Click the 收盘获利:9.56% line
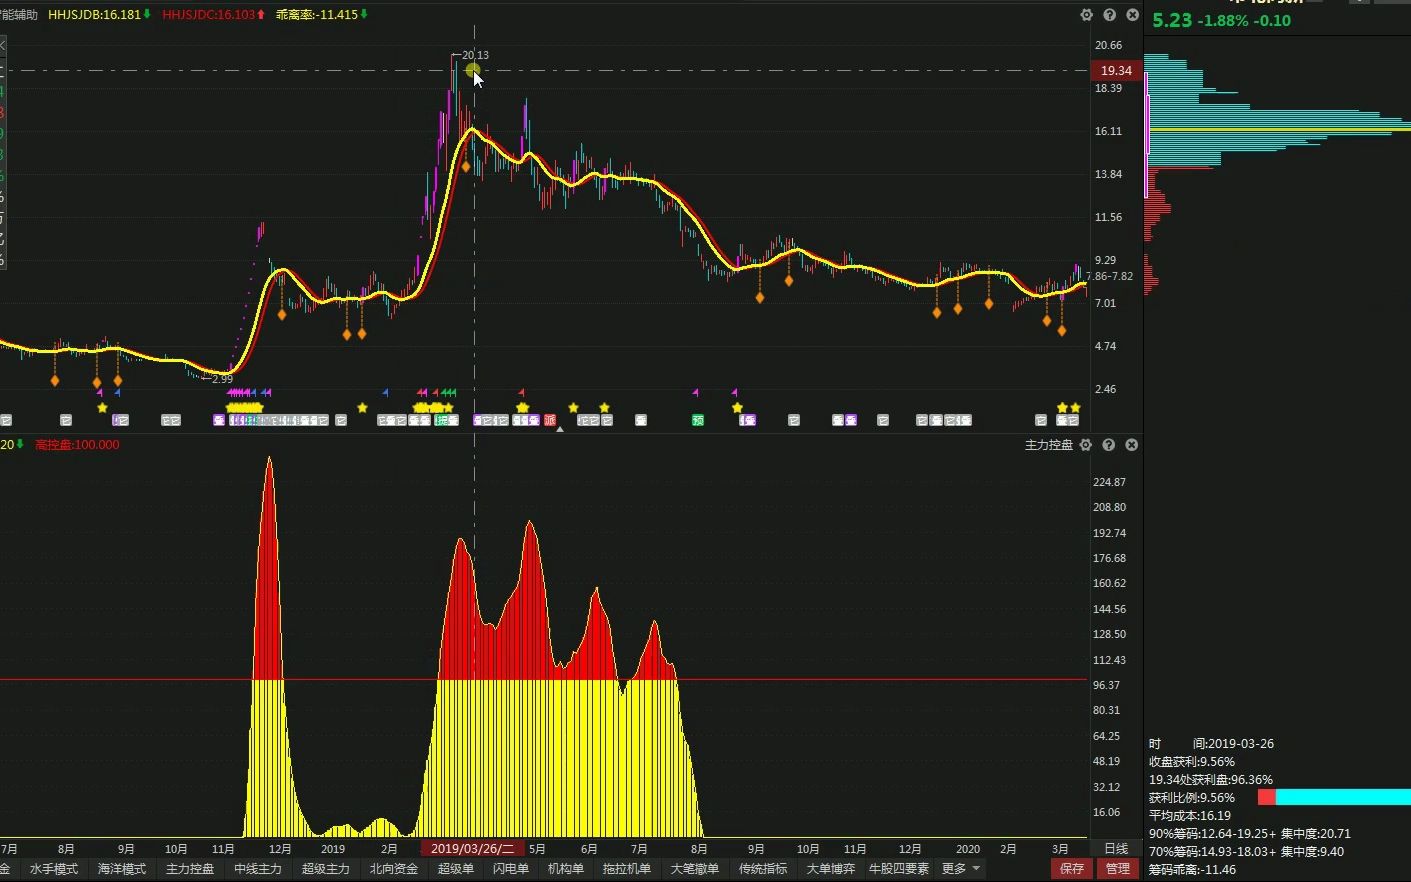1411x882 pixels. (x=1192, y=761)
